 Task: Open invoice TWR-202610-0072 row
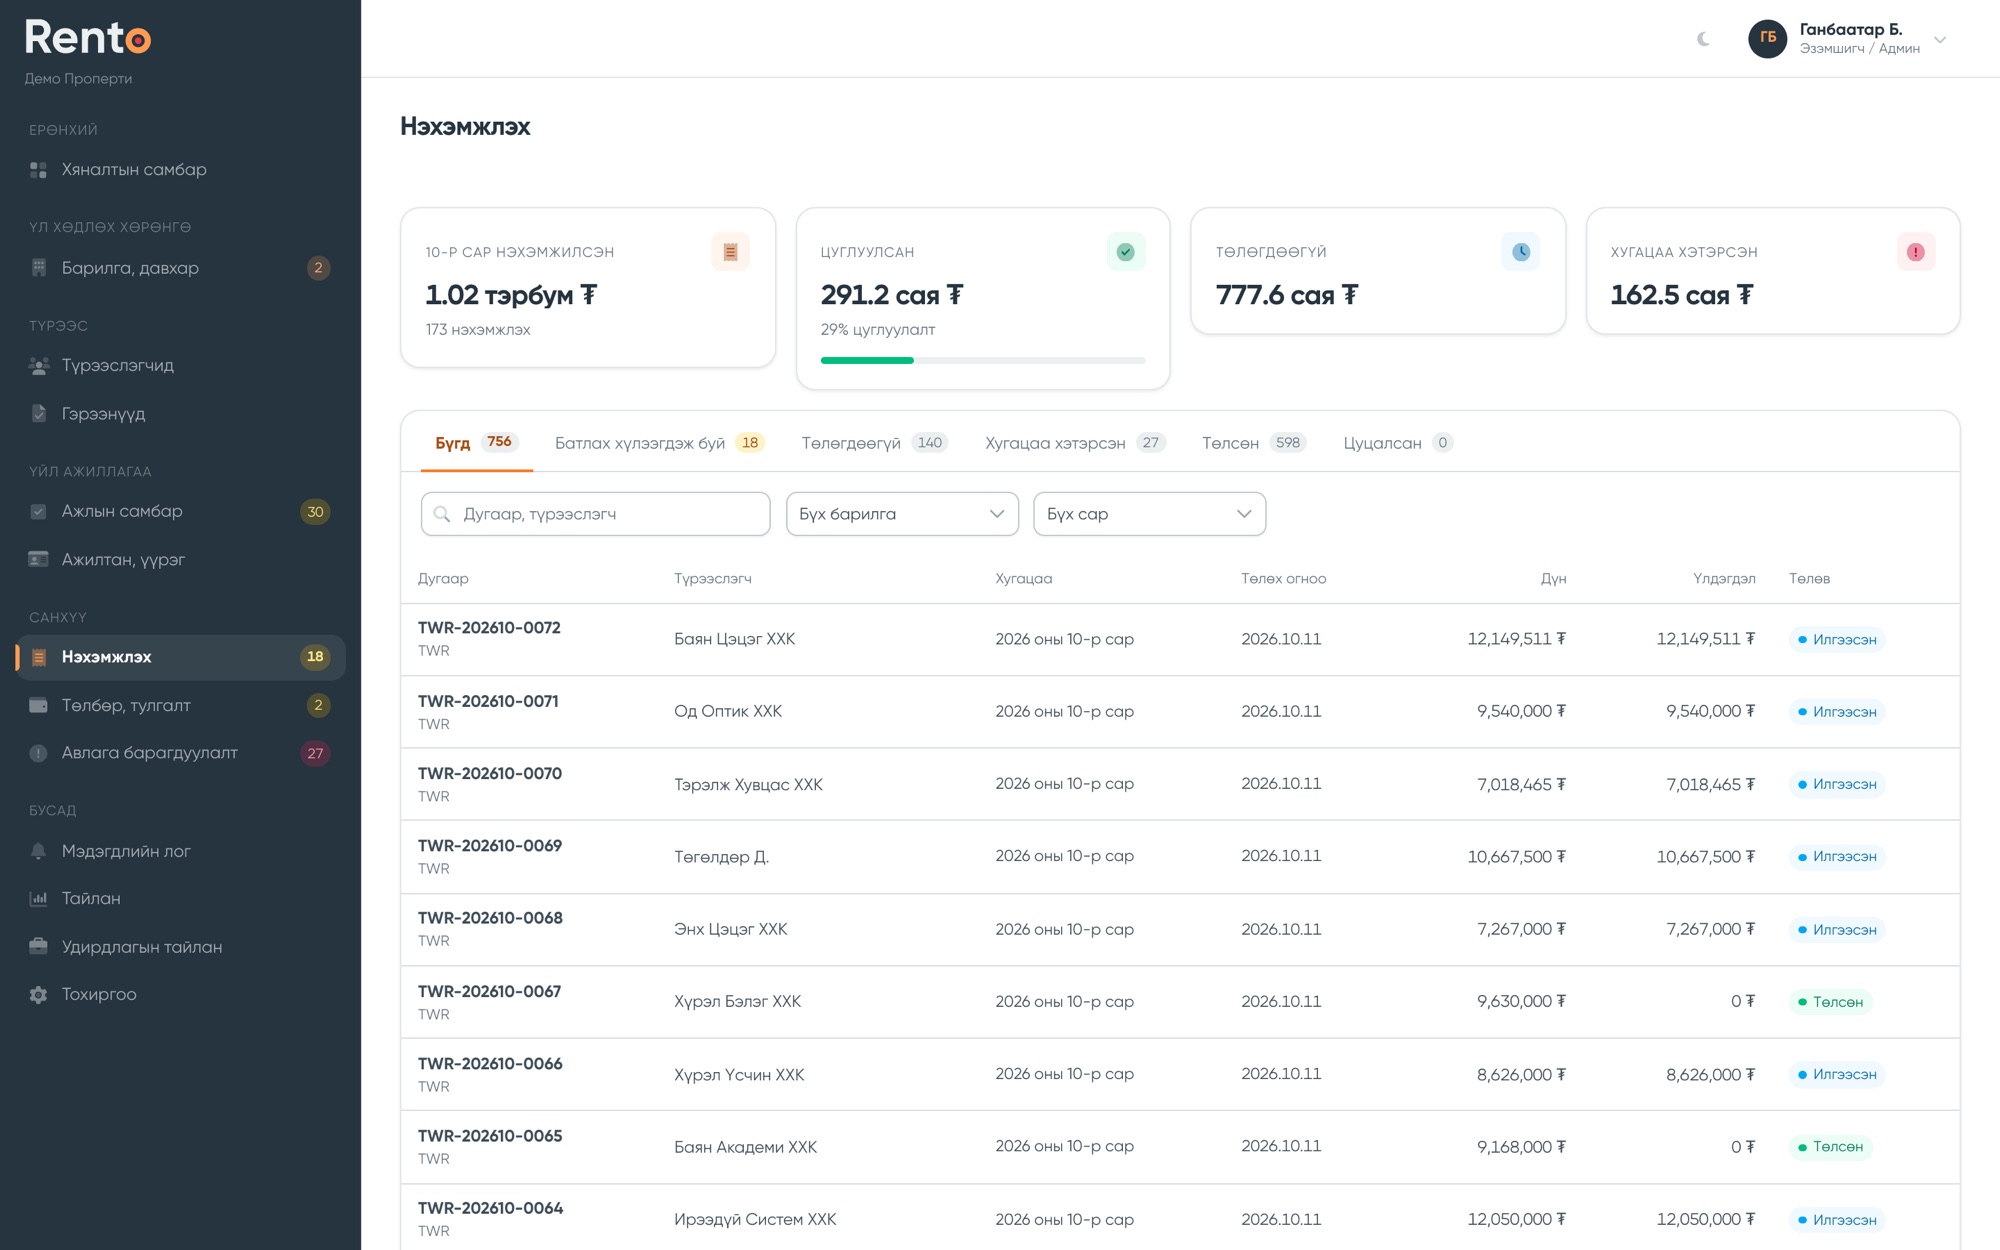(1180, 639)
